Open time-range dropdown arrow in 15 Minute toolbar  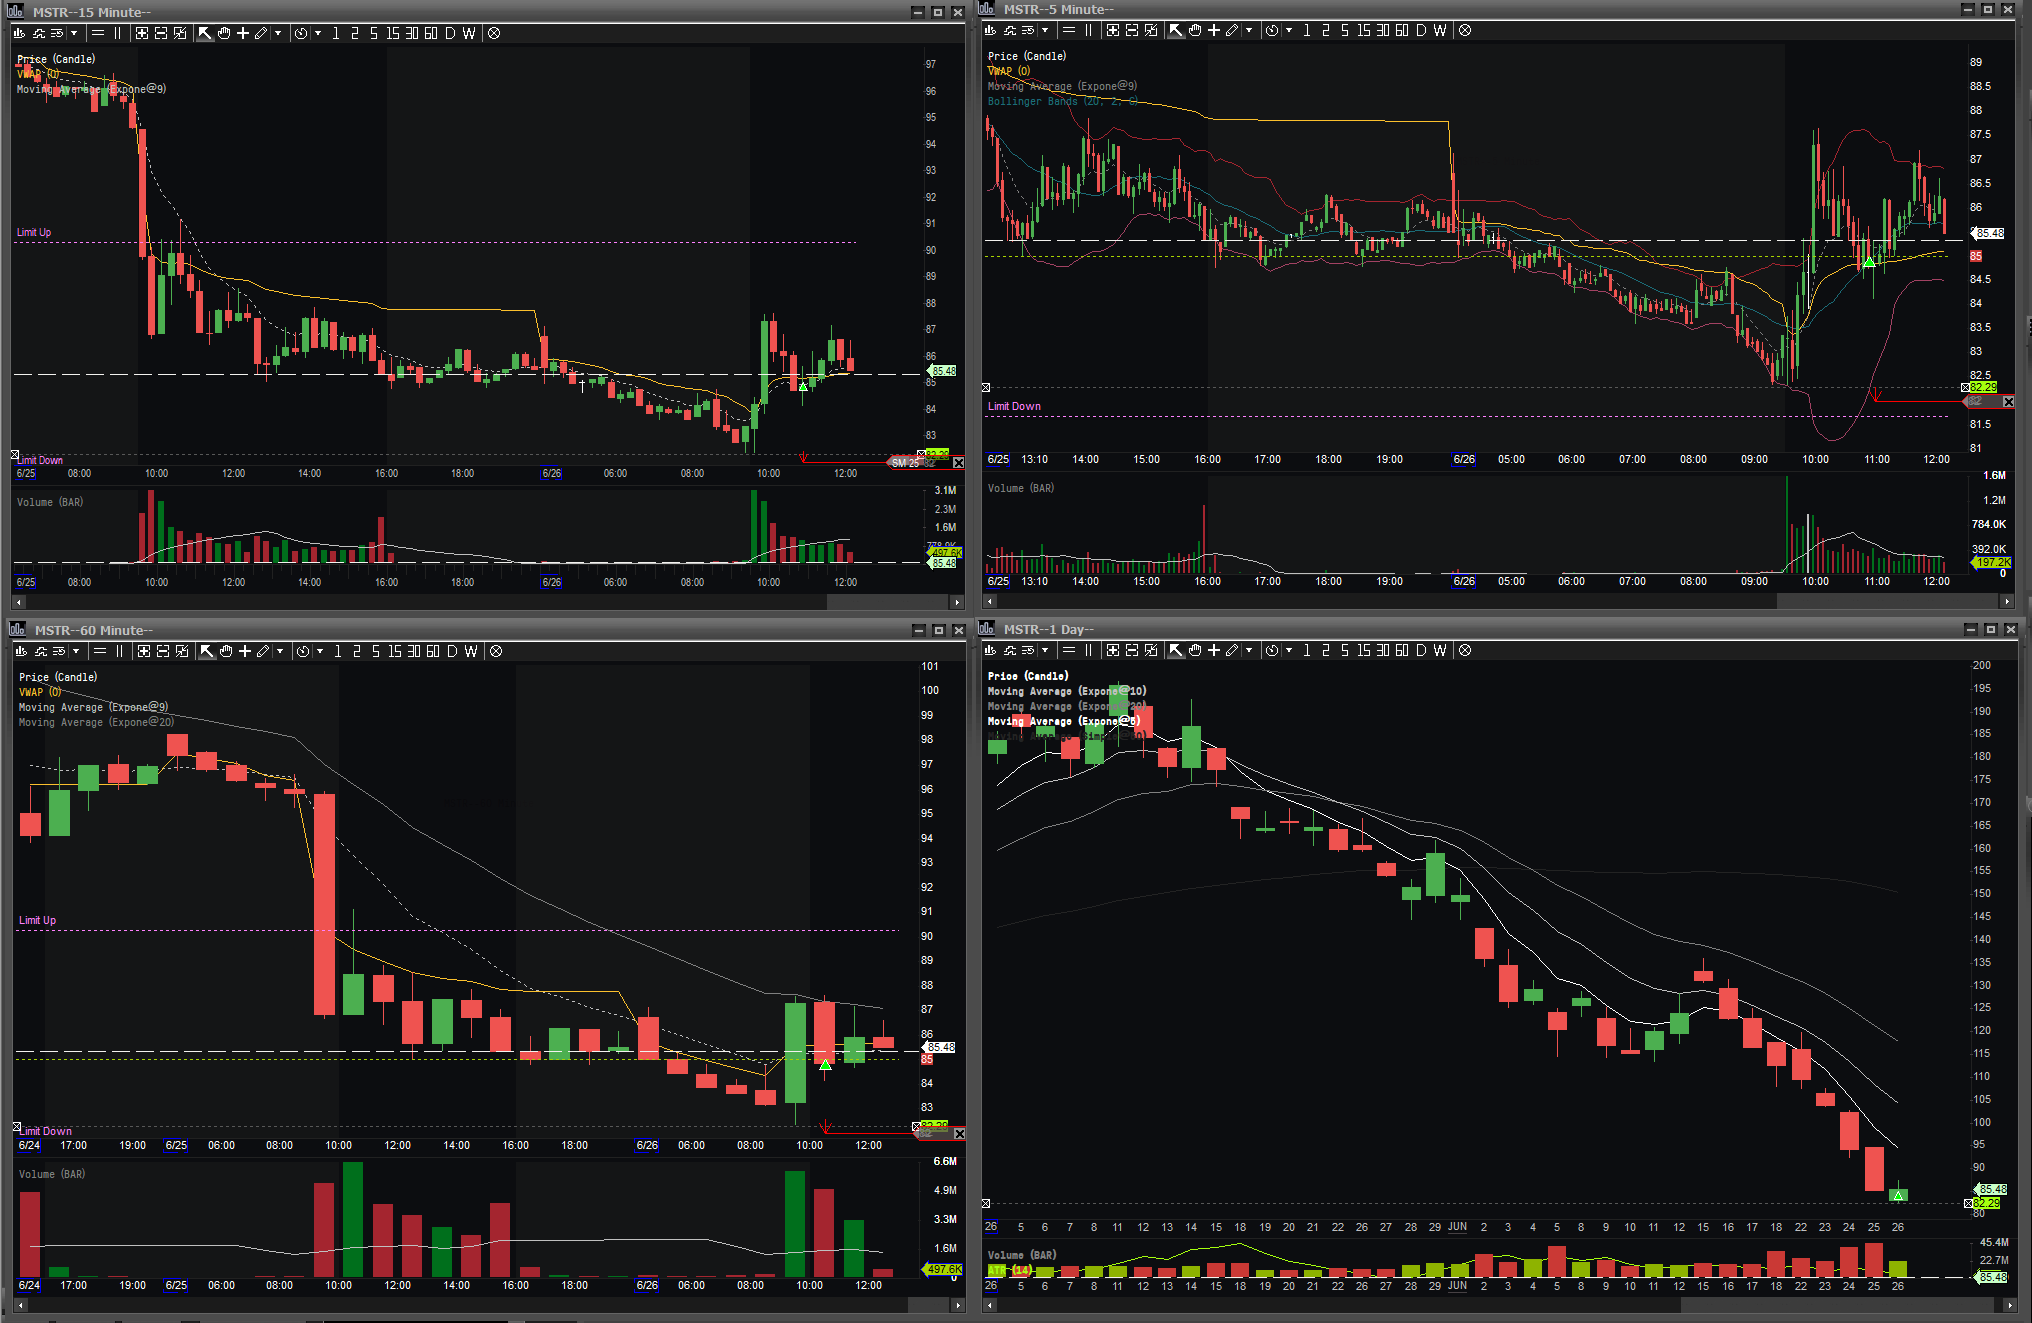[x=318, y=33]
